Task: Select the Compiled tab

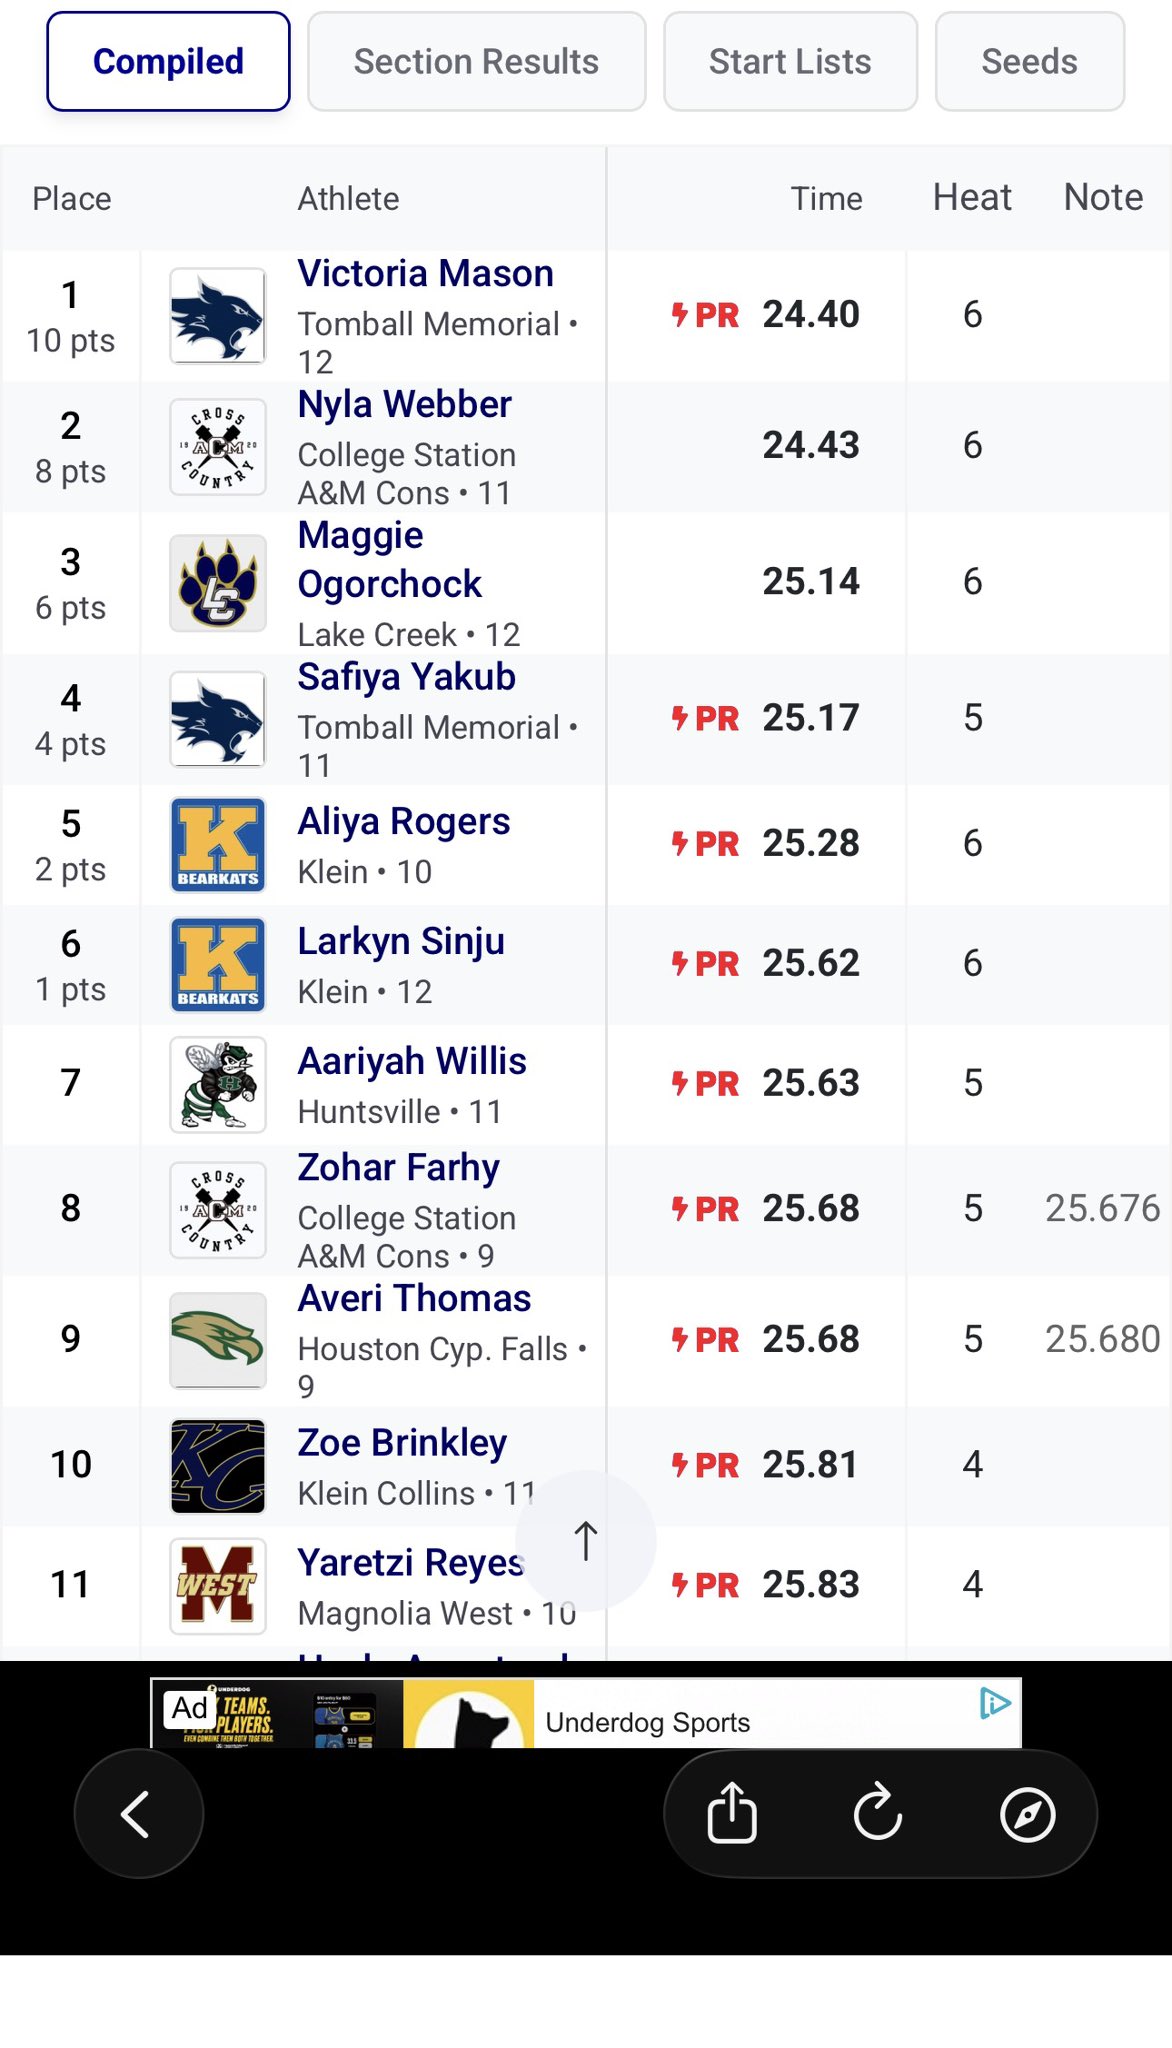Action: coord(168,62)
